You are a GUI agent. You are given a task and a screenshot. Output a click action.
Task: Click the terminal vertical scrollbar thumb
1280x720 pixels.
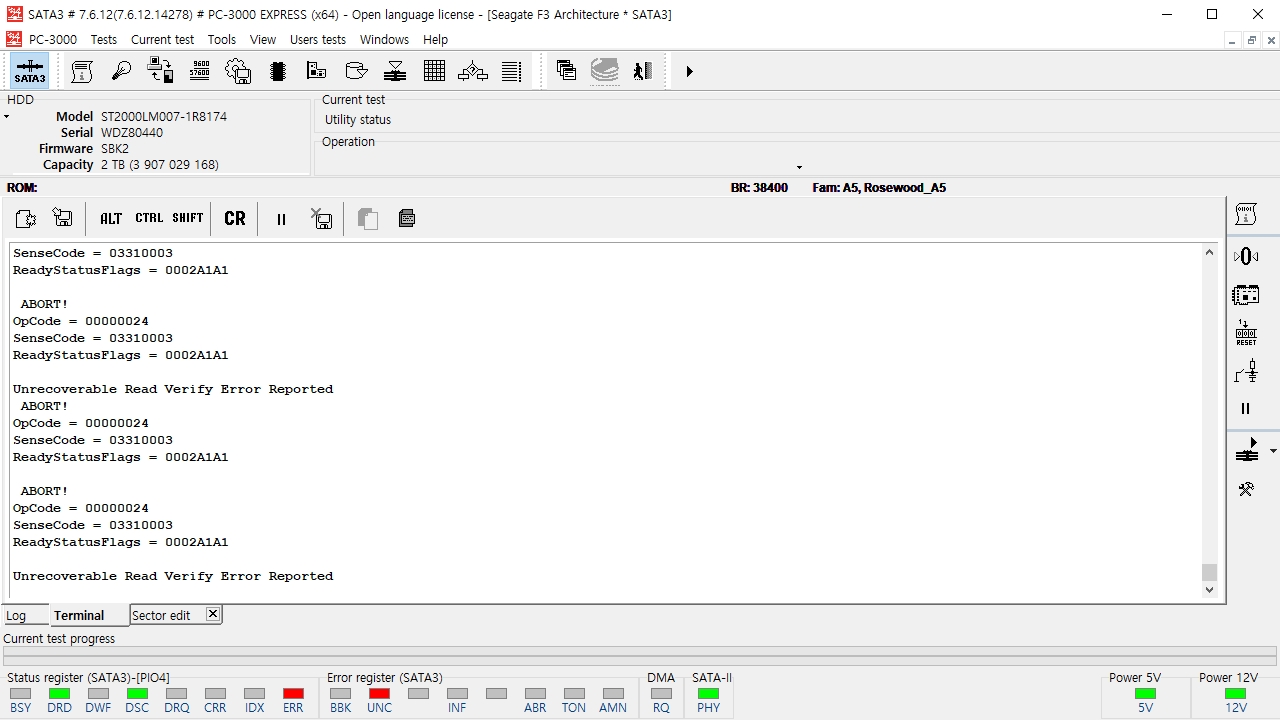pos(1209,572)
